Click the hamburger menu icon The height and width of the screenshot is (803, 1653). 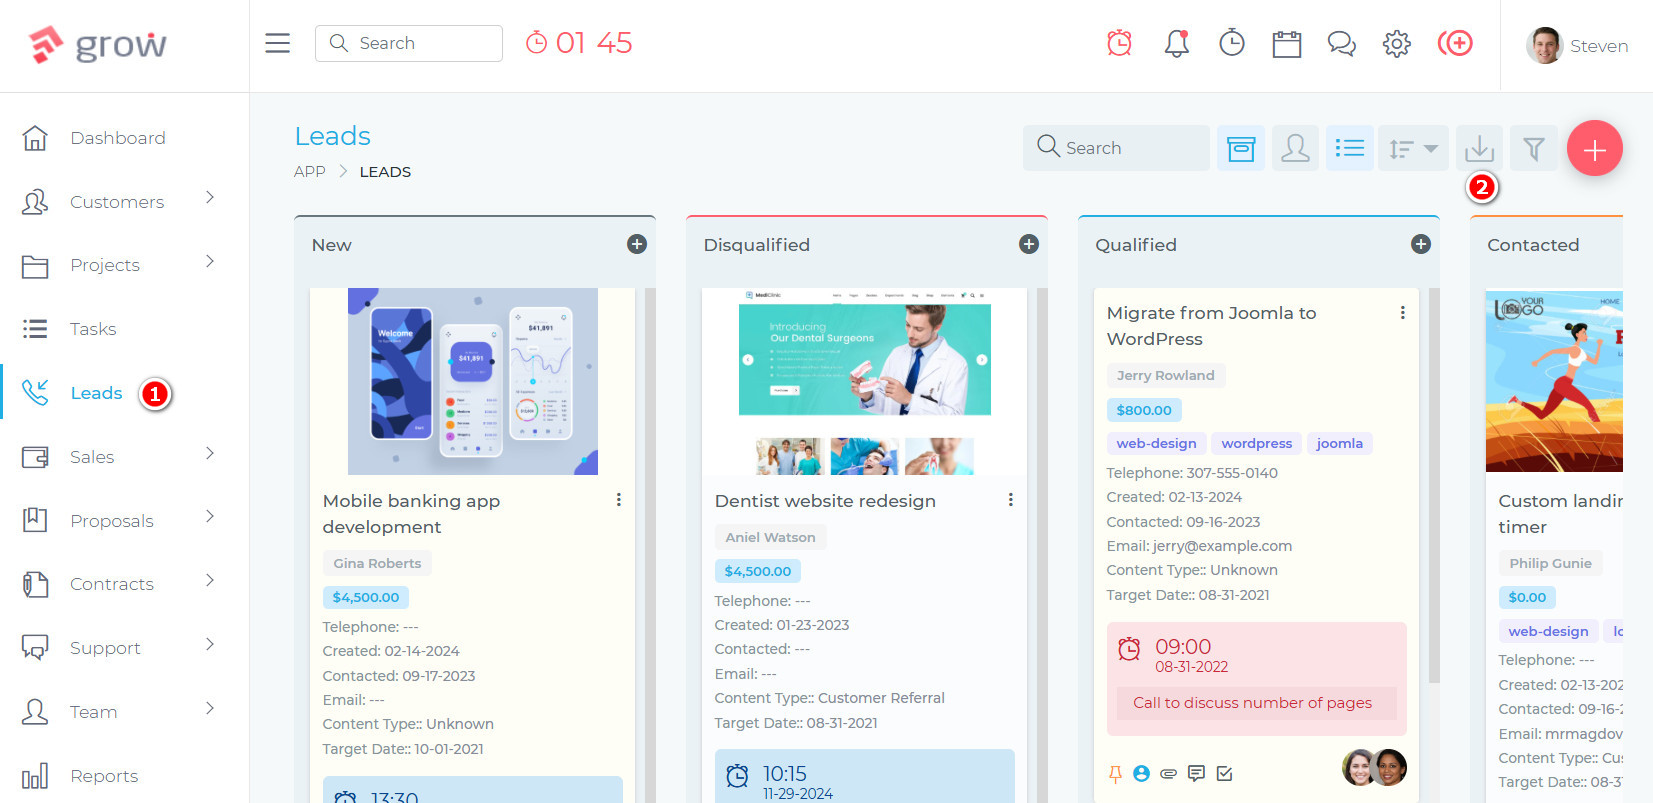[277, 43]
